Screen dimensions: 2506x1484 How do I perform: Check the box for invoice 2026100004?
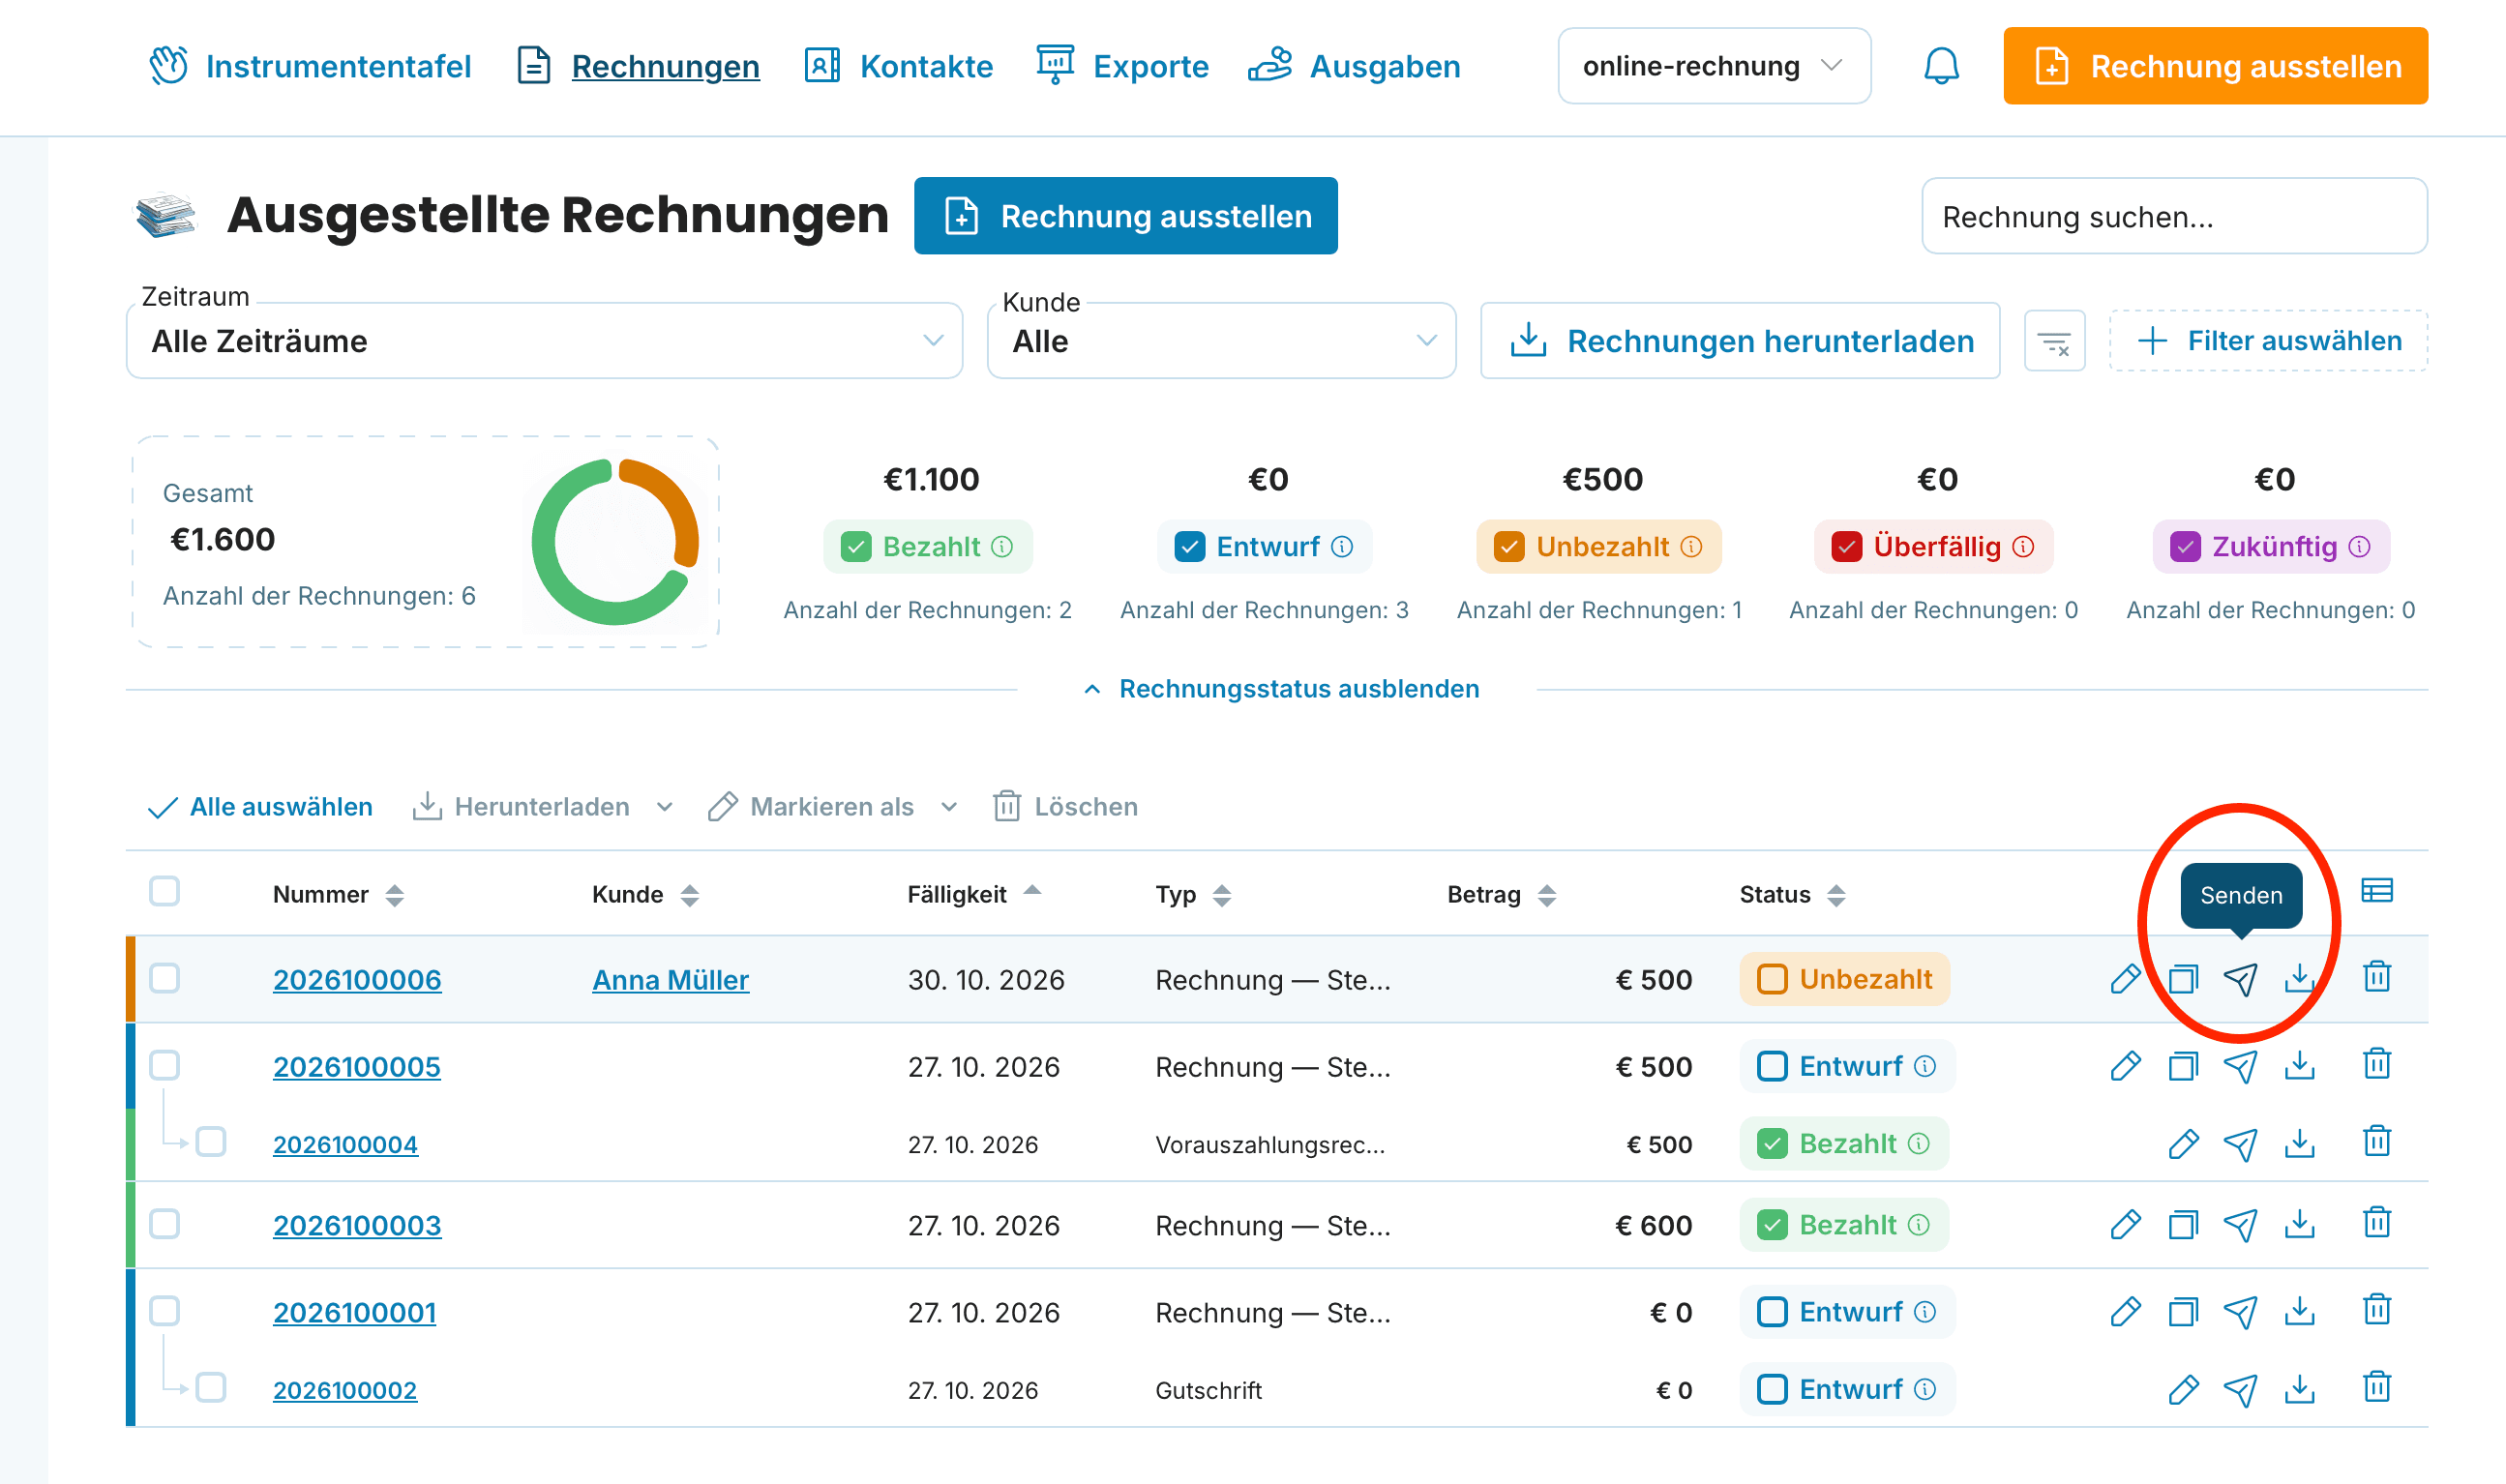point(210,1141)
